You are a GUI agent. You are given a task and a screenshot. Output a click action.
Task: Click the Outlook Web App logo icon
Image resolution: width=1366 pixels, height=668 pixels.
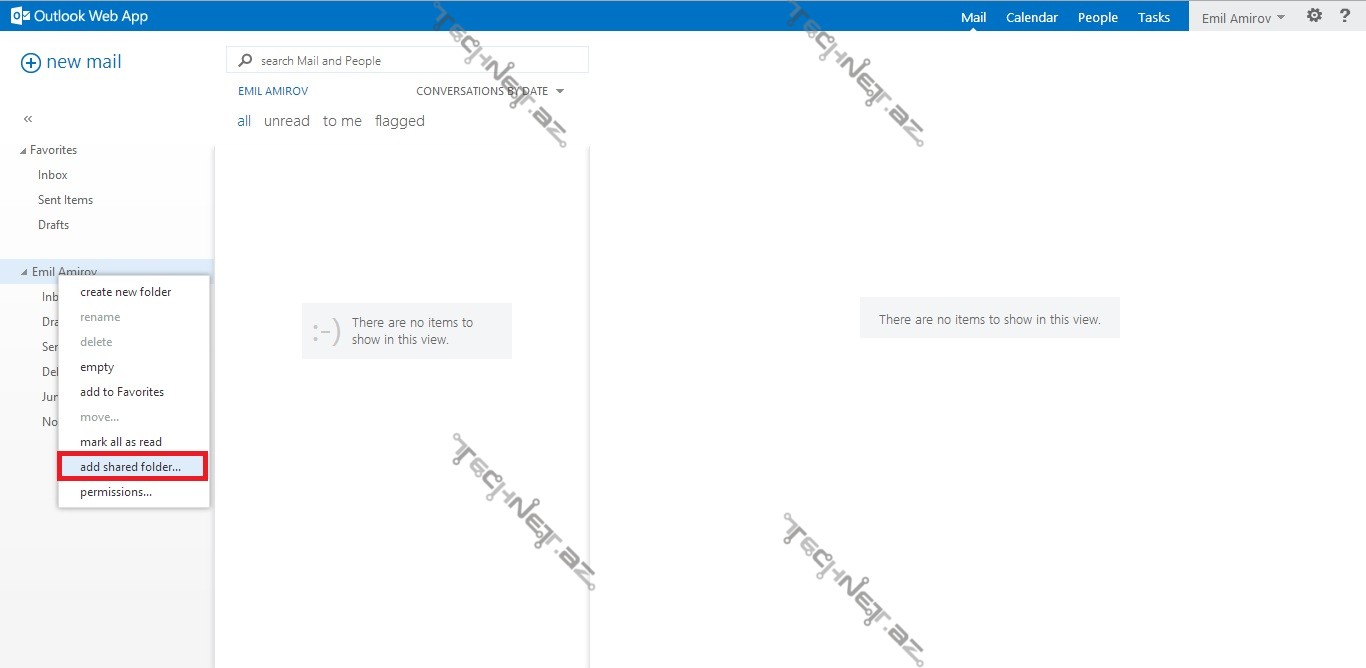[20, 16]
